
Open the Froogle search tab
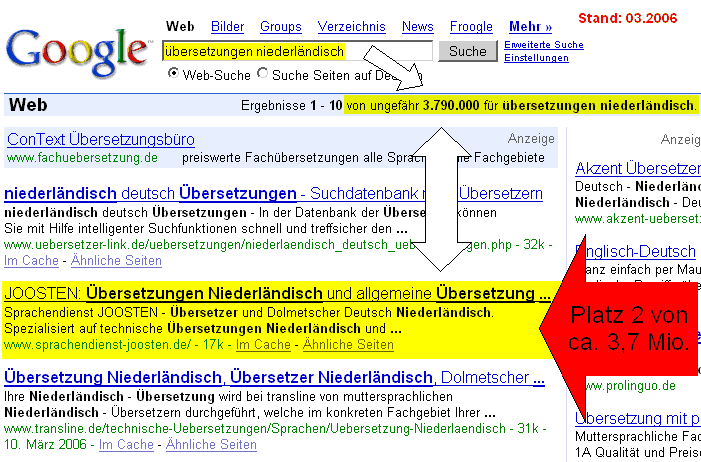471,27
